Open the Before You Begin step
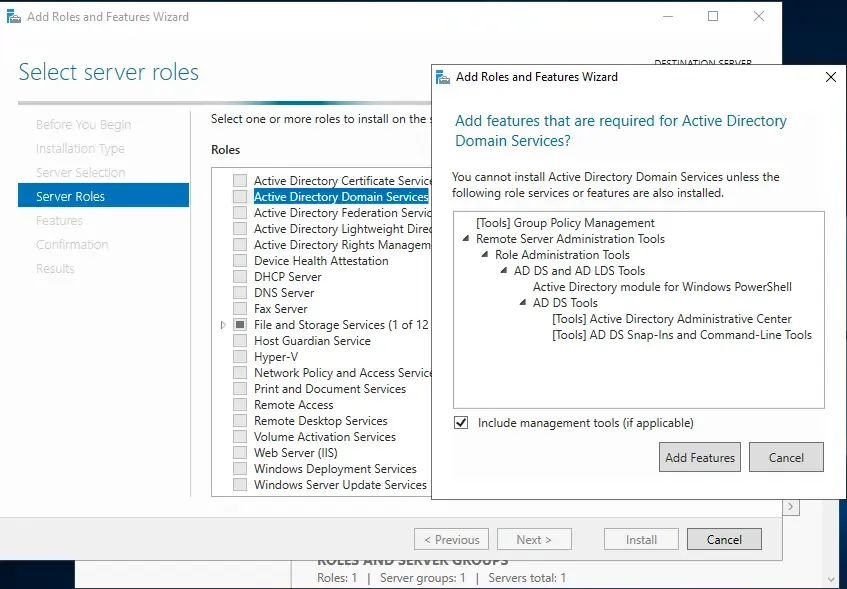847x589 pixels. point(83,124)
